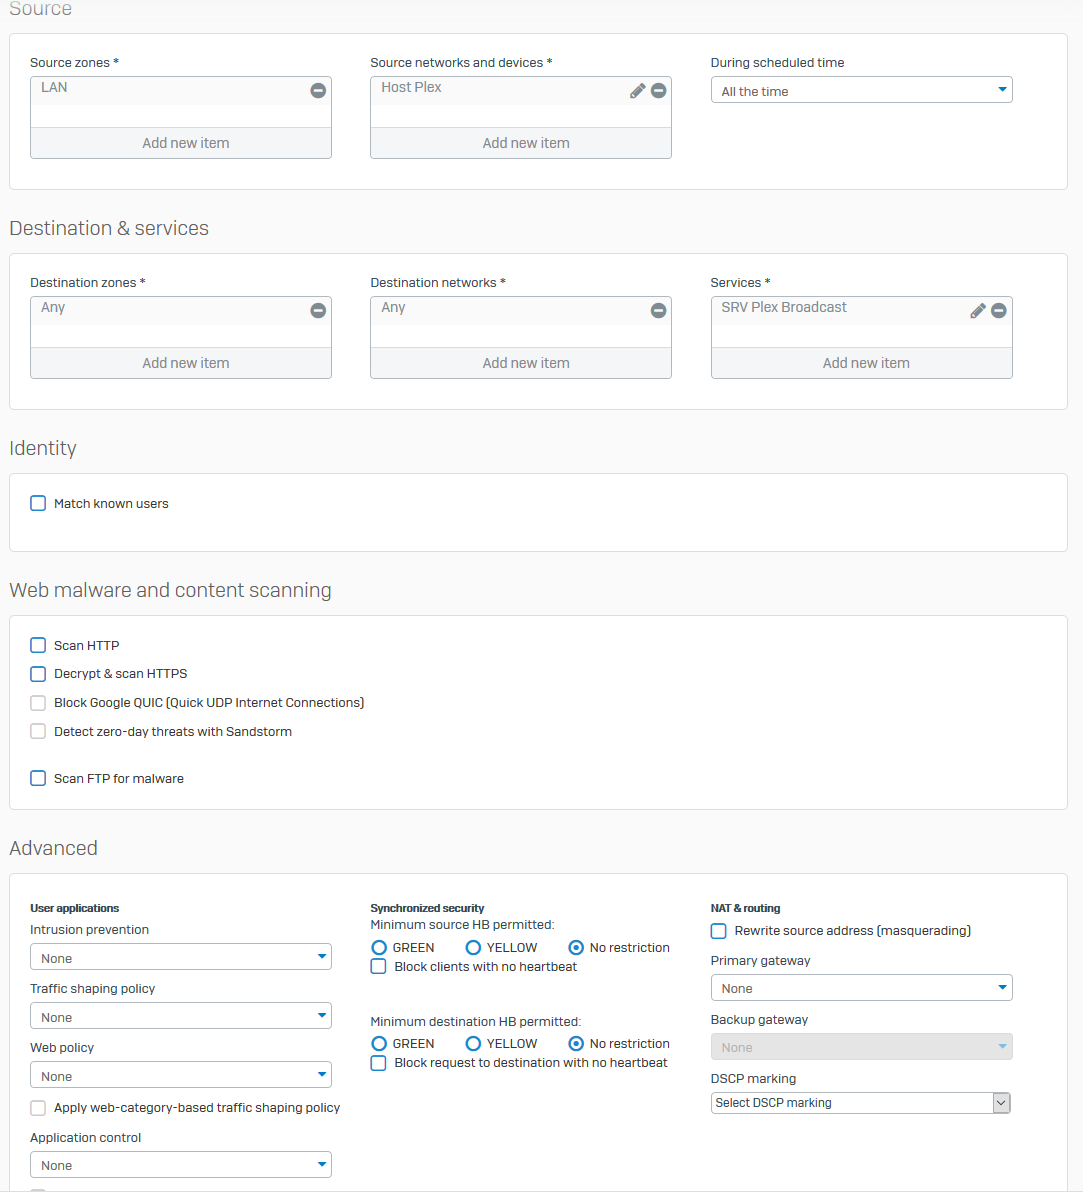Remove SRV Plex Broadcast service entry

point(998,310)
